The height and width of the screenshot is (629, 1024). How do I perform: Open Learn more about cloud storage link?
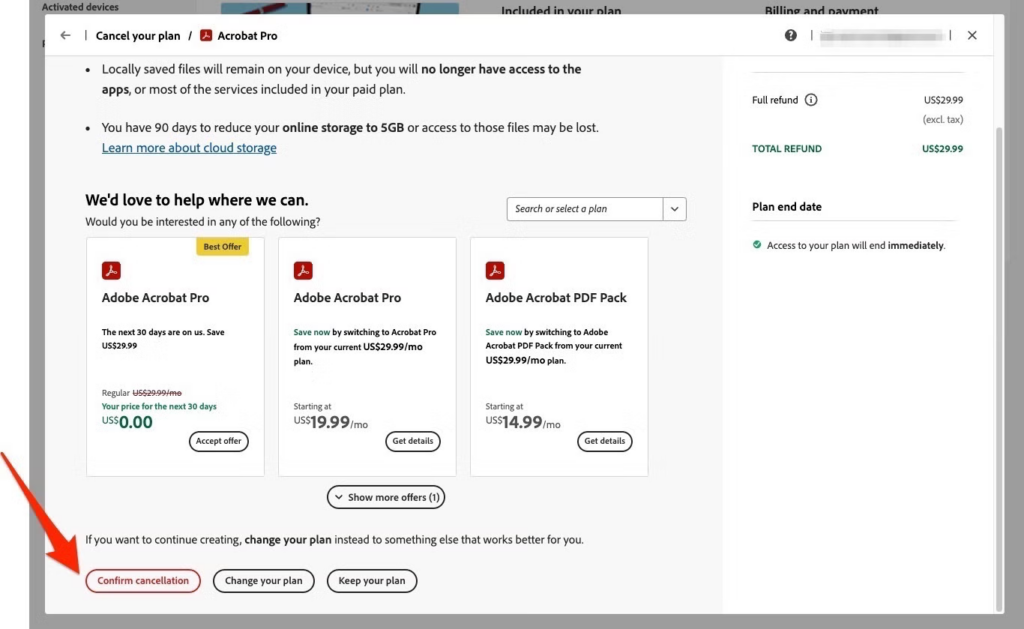189,148
